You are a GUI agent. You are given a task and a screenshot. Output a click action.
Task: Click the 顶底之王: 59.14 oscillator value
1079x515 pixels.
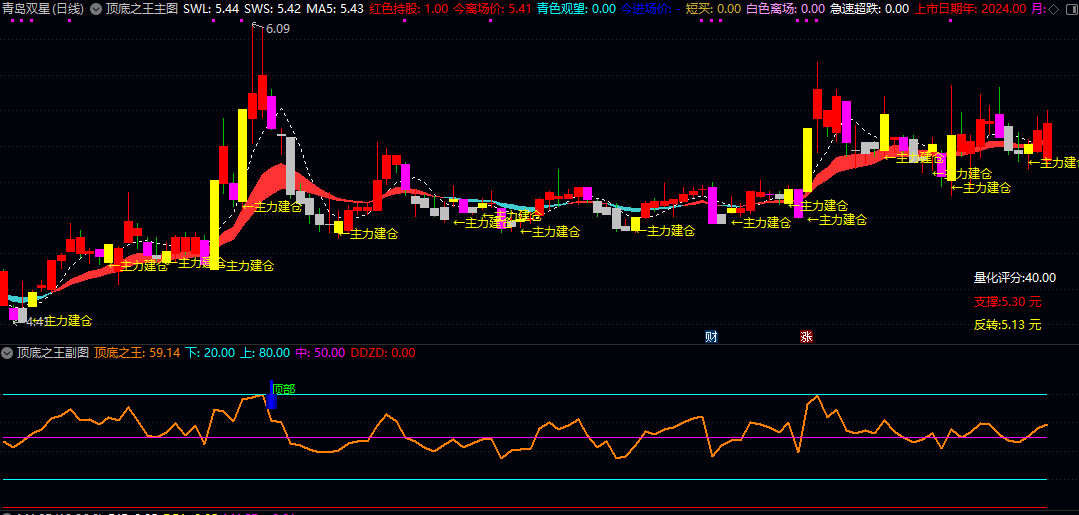137,353
